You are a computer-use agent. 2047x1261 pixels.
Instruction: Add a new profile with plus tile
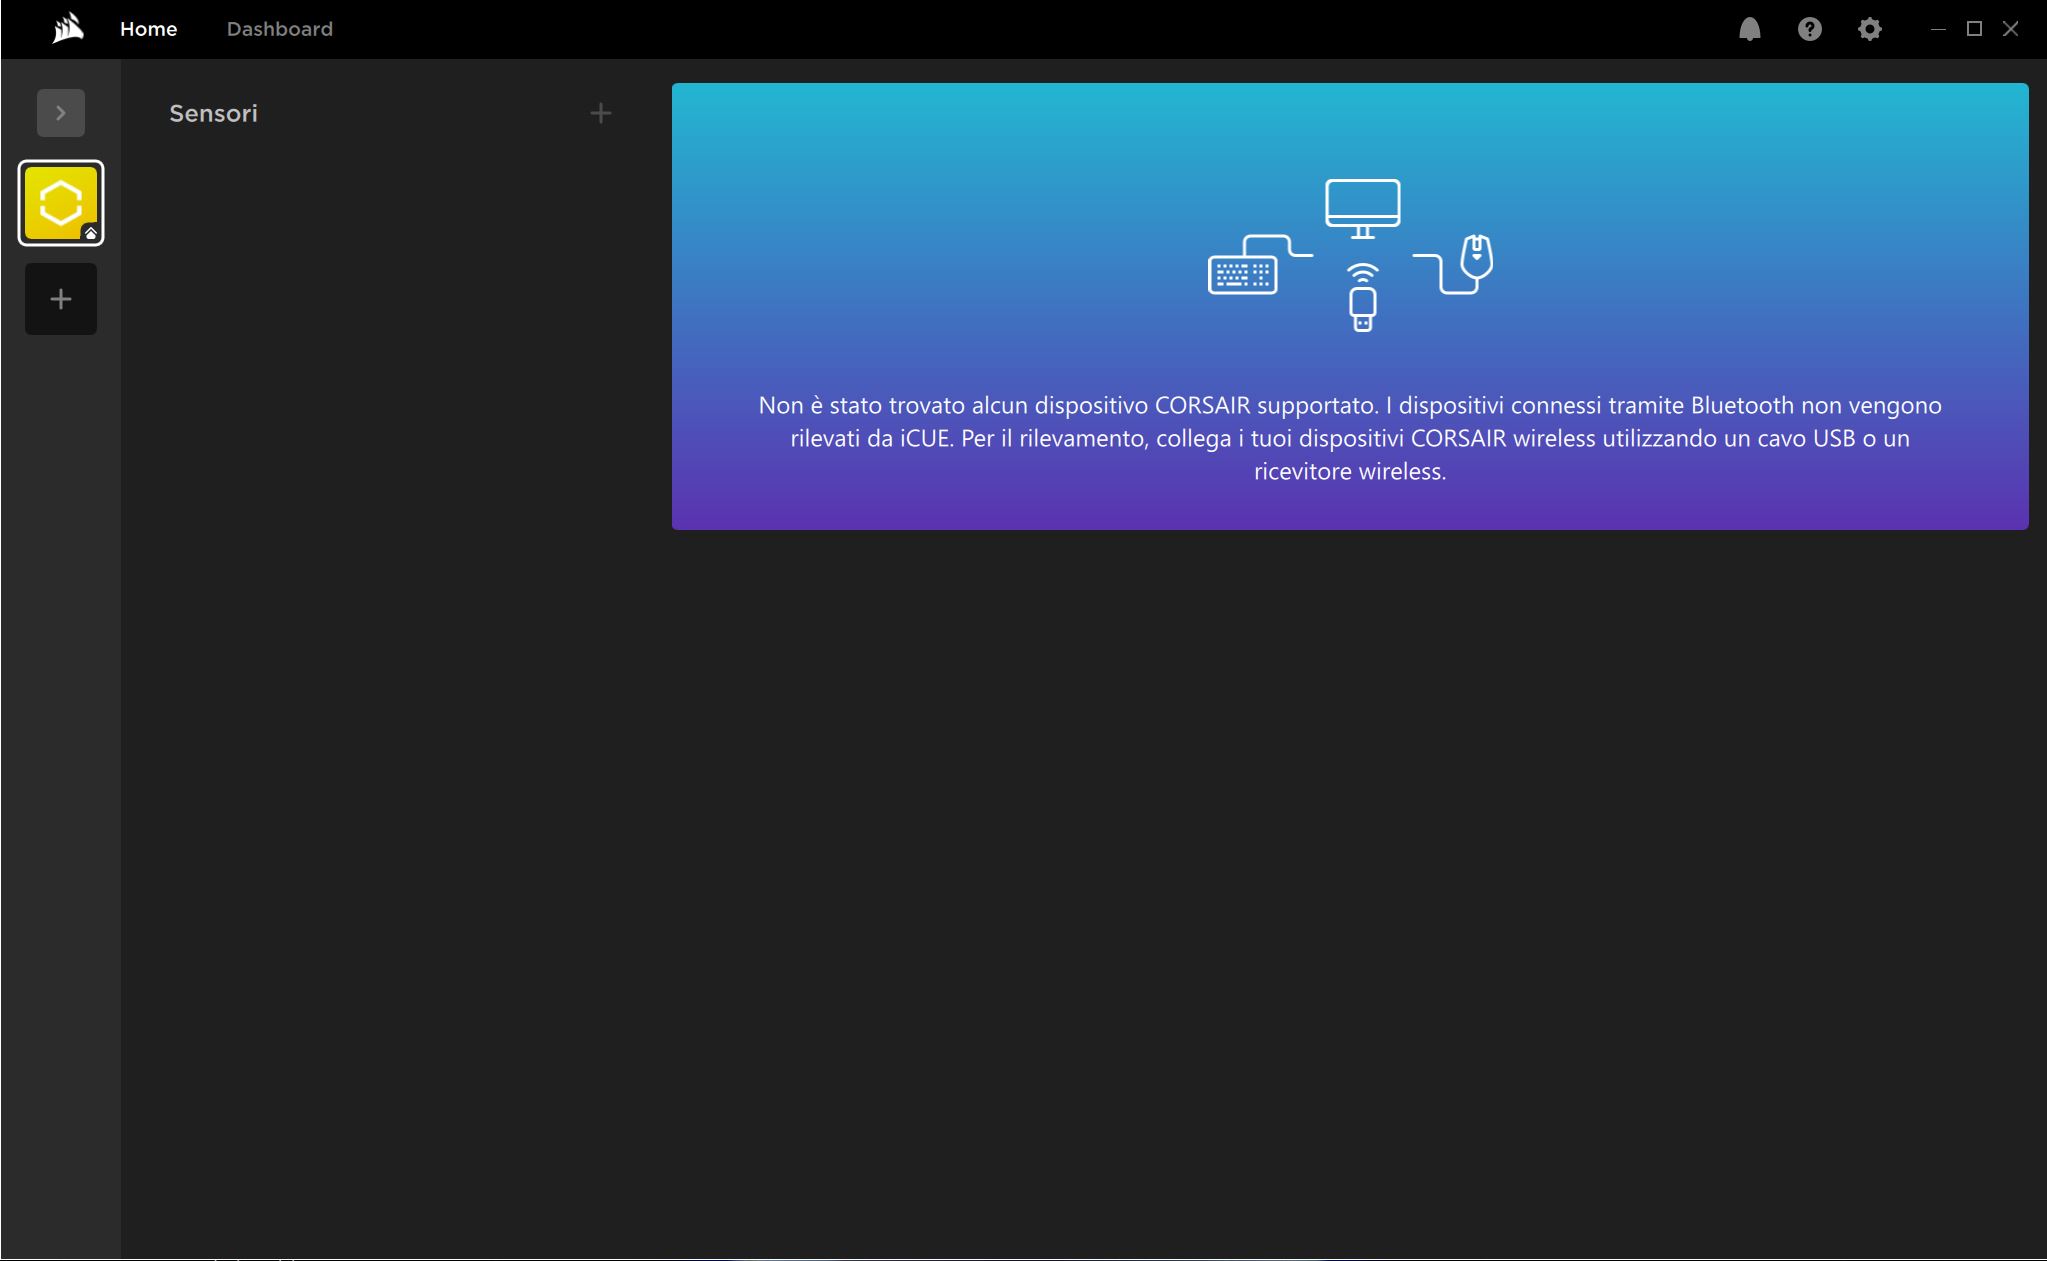pyautogui.click(x=61, y=299)
